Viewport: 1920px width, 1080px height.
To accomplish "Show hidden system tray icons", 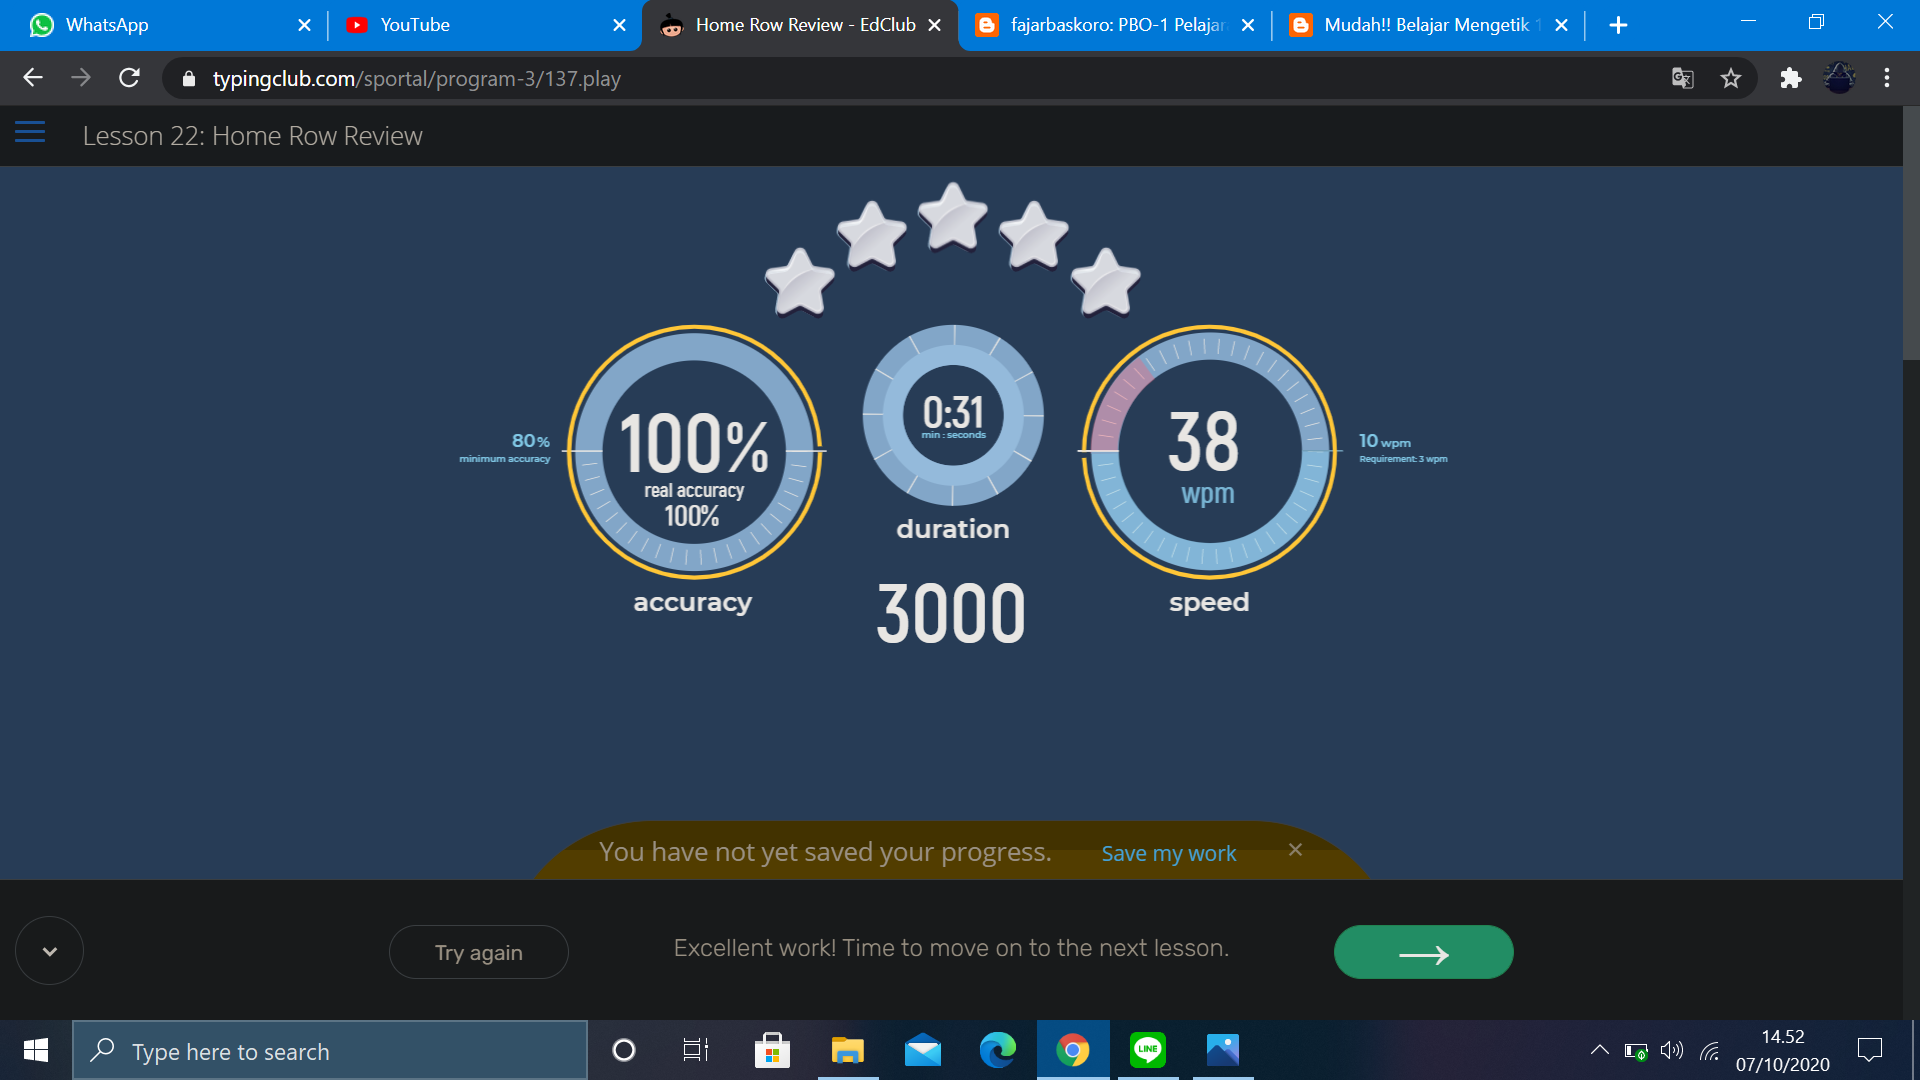I will coord(1599,1050).
